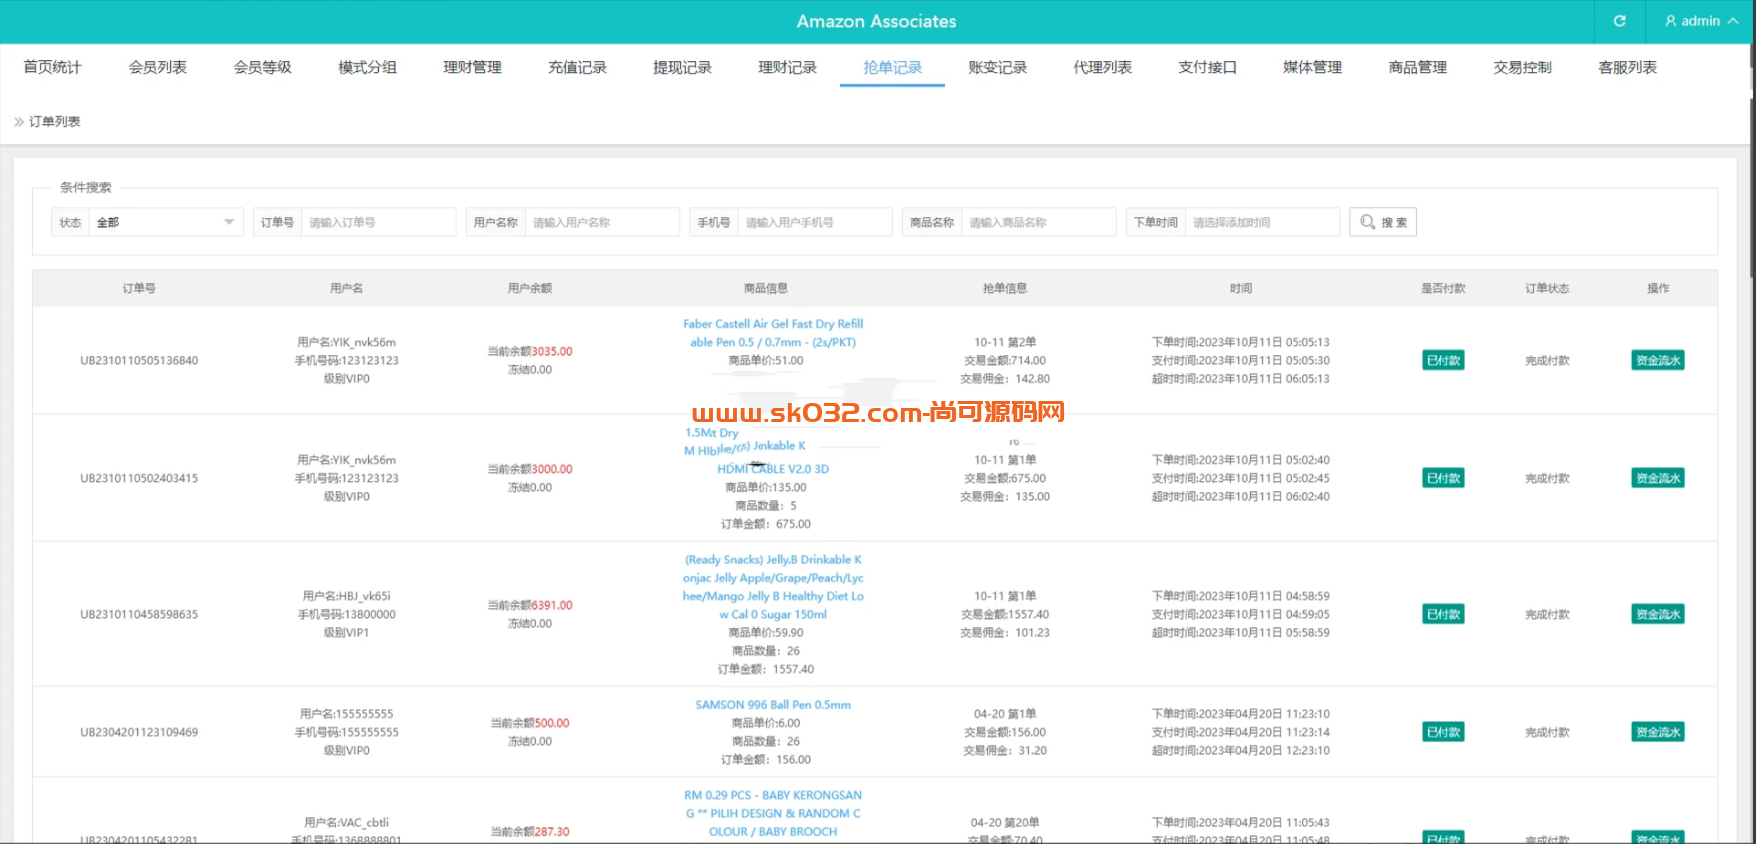This screenshot has width=1756, height=844.
Task: Click 已付款 badge for order UB2310110458598635
Action: tap(1443, 614)
